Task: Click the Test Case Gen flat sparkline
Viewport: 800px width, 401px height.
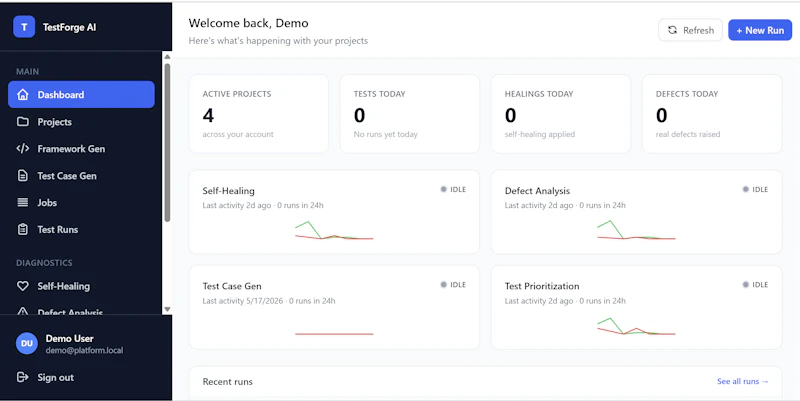Action: (334, 334)
